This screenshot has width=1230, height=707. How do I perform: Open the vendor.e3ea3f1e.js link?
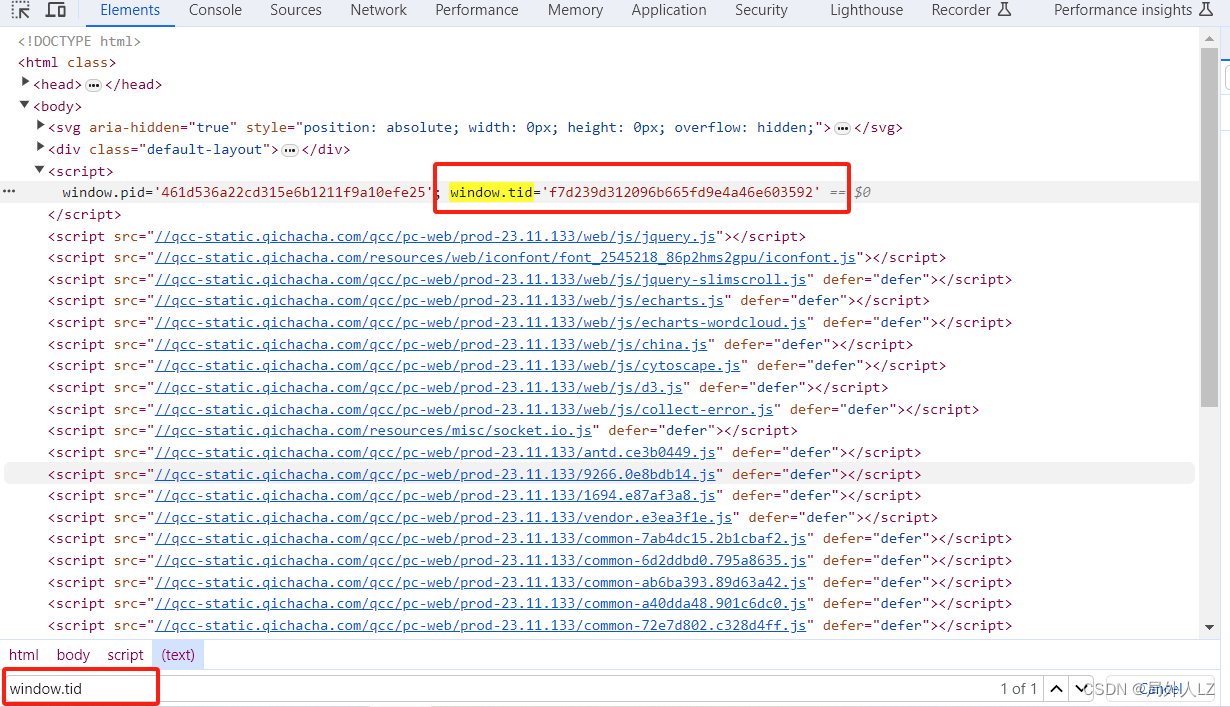443,517
